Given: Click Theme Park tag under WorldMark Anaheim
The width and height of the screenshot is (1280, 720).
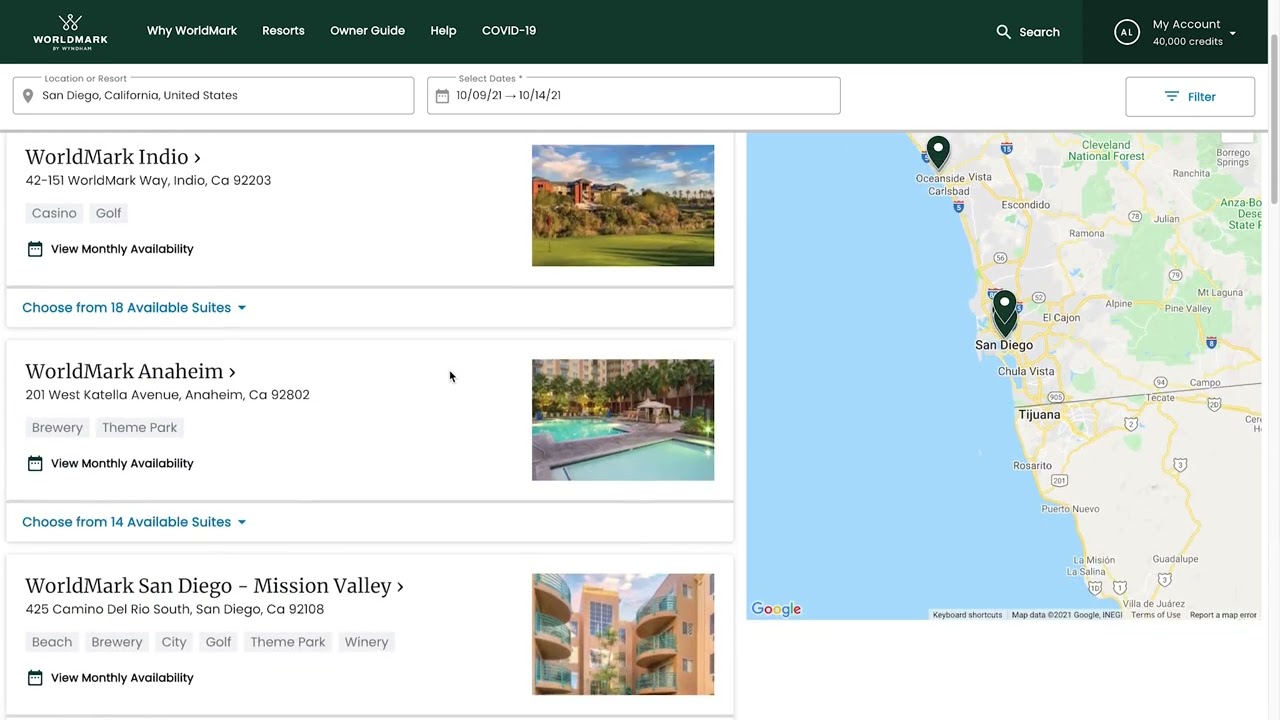Looking at the screenshot, I should (x=139, y=428).
